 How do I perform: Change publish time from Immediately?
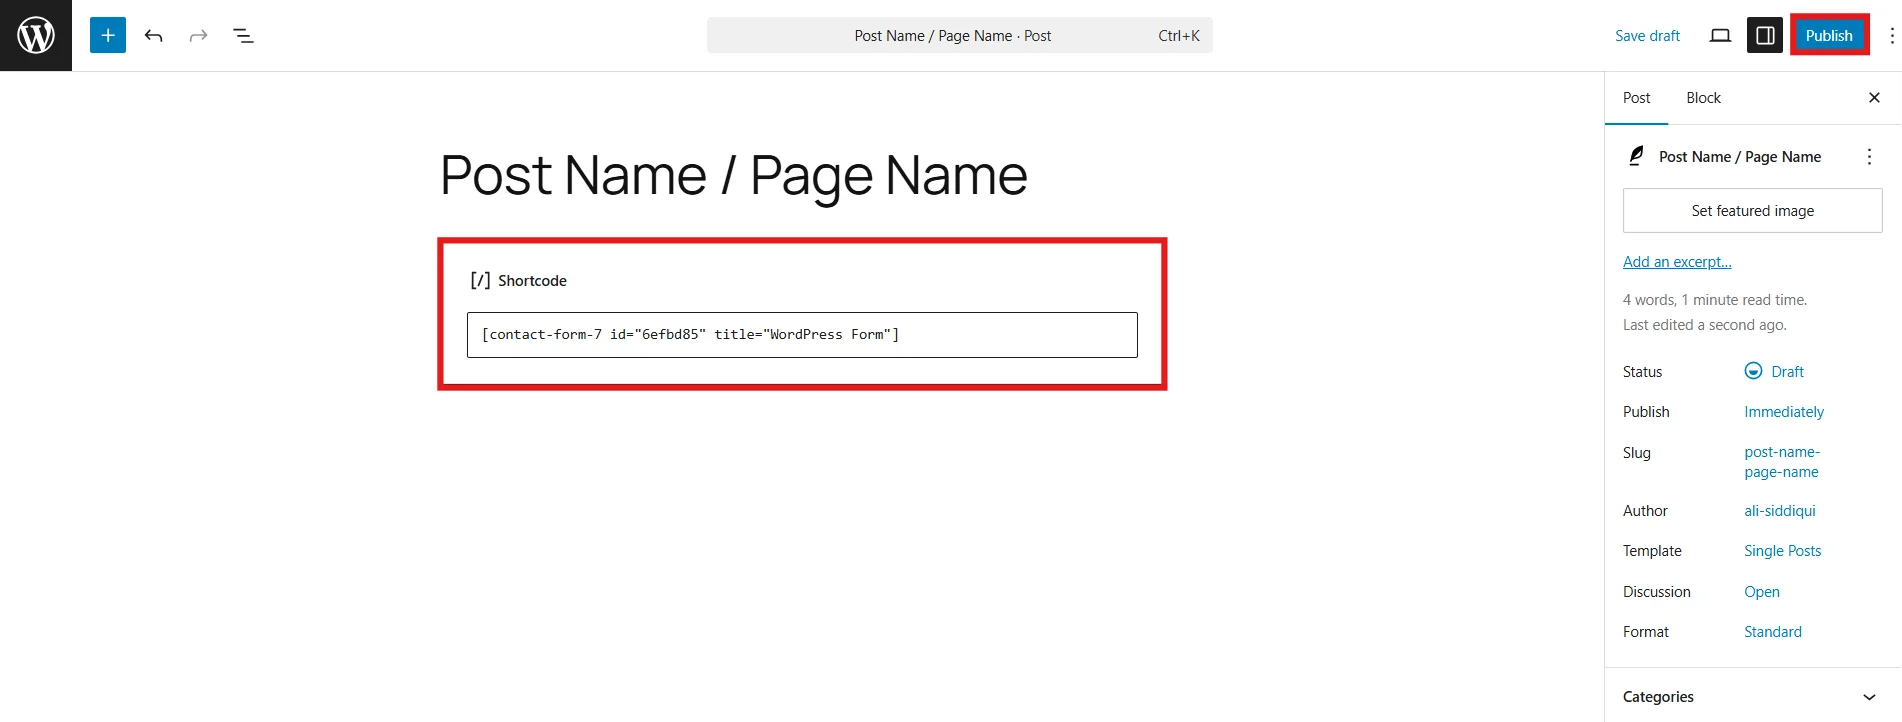[x=1784, y=412]
